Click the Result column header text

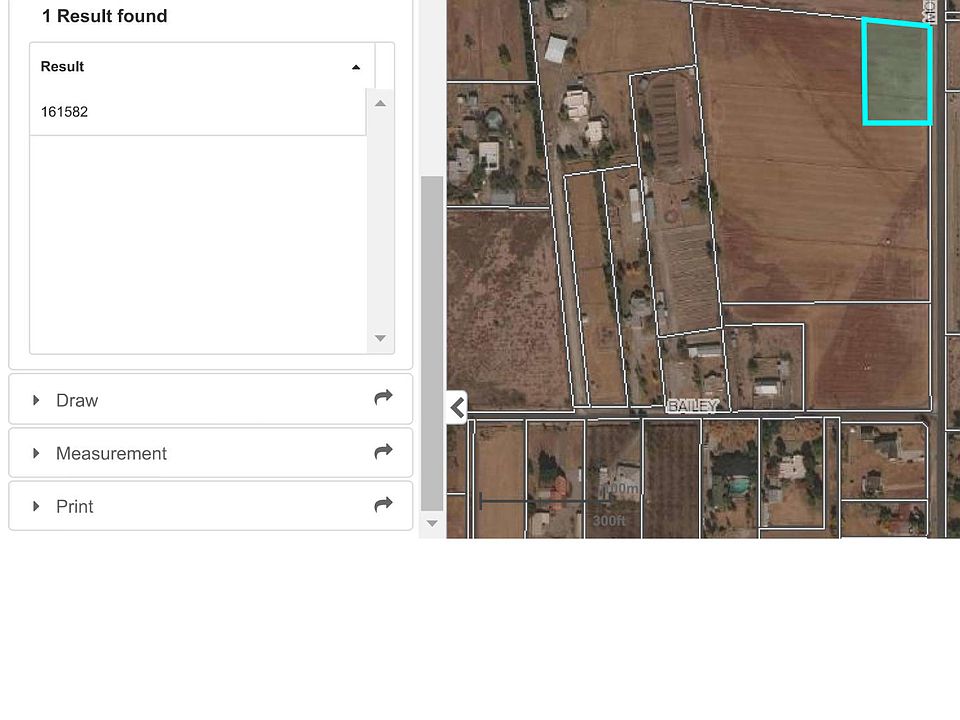(62, 67)
